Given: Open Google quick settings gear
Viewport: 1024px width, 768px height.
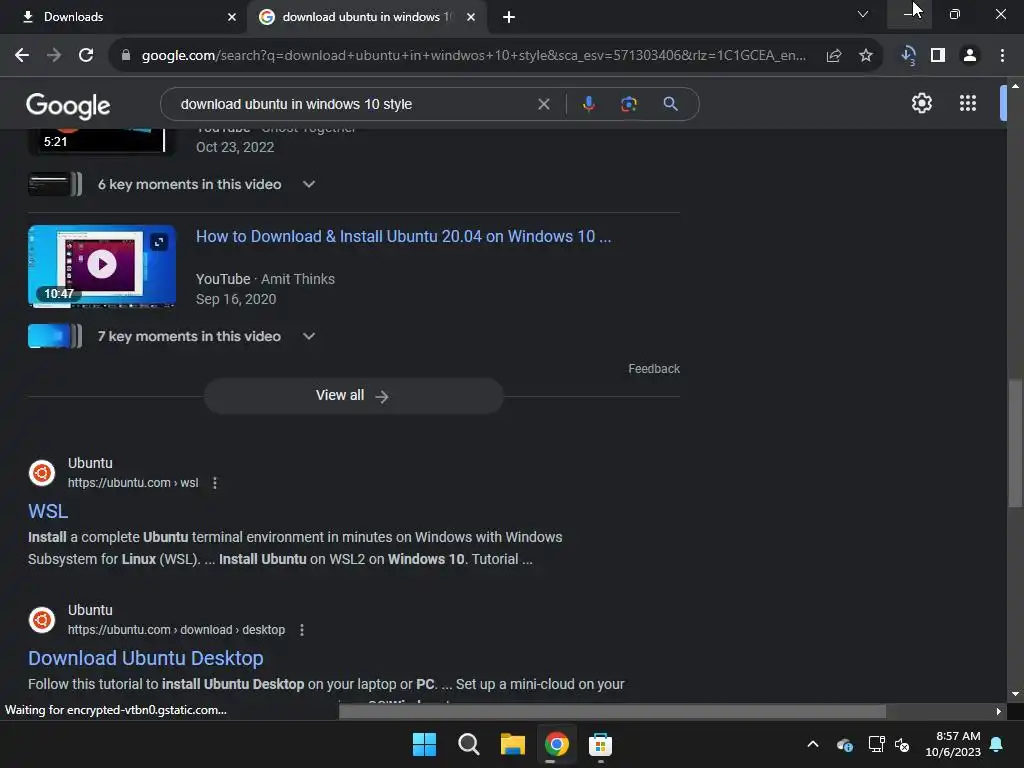Looking at the screenshot, I should click(x=921, y=103).
